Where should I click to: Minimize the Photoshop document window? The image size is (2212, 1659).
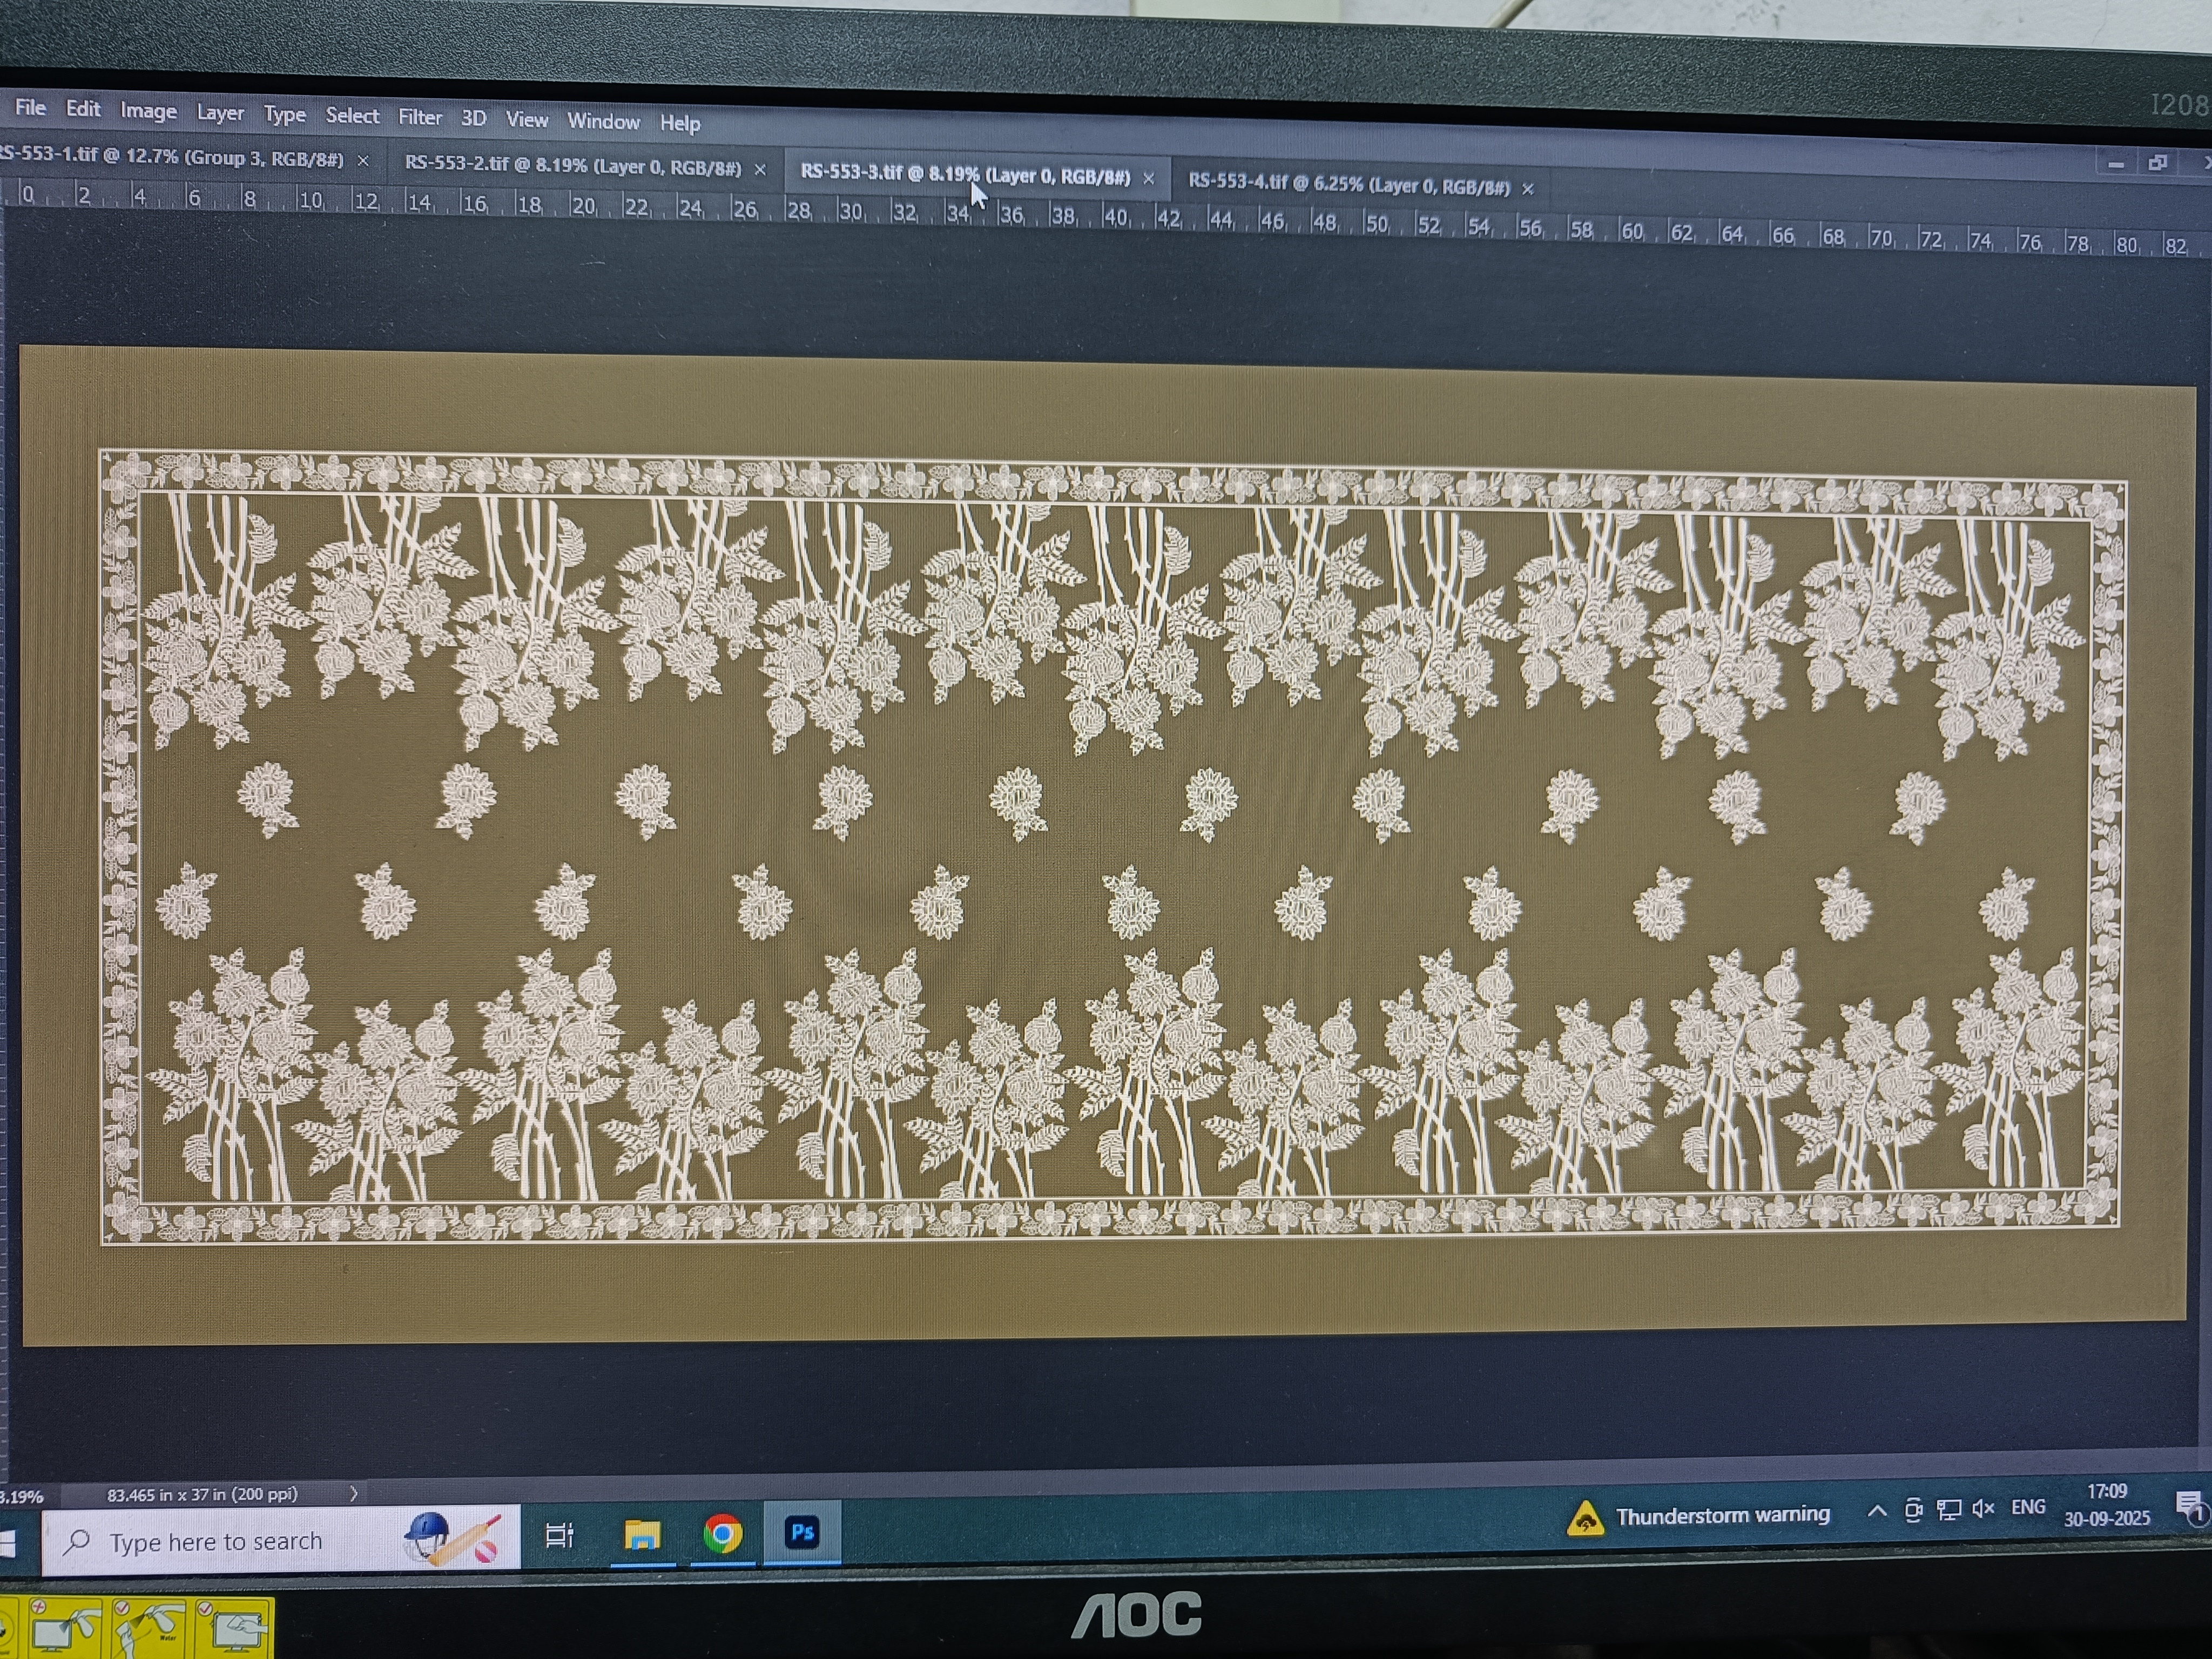[2116, 163]
